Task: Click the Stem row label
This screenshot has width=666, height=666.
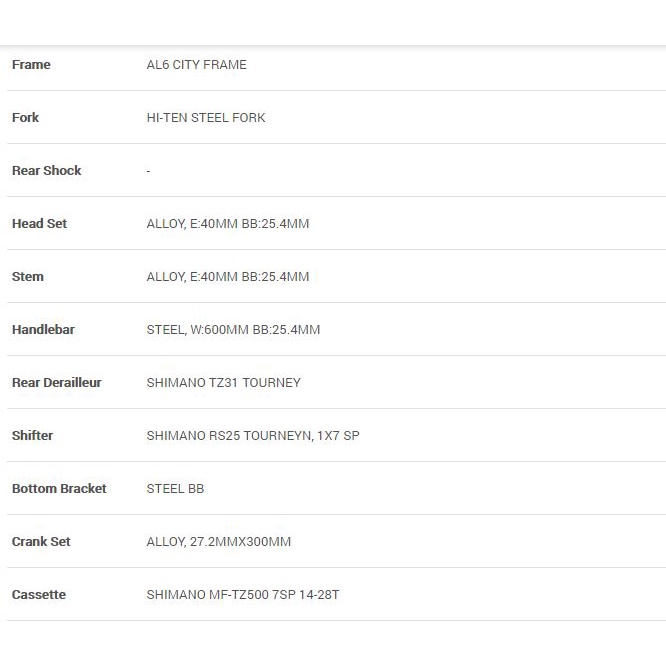Action: tap(28, 277)
